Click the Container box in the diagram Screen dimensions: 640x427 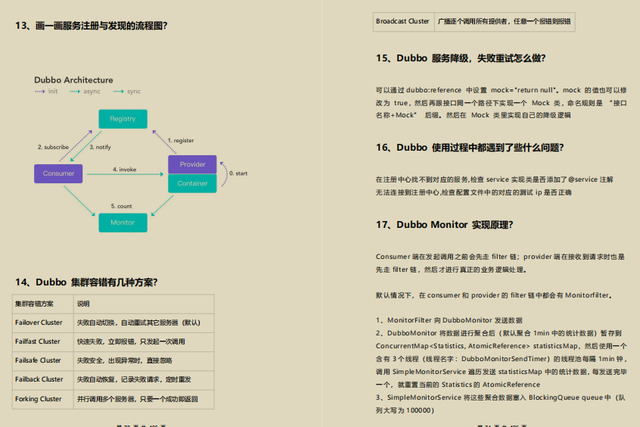pyautogui.click(x=192, y=184)
